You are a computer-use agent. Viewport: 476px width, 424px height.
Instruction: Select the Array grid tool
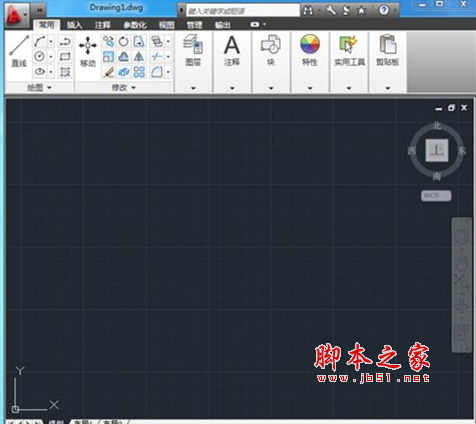coord(139,72)
